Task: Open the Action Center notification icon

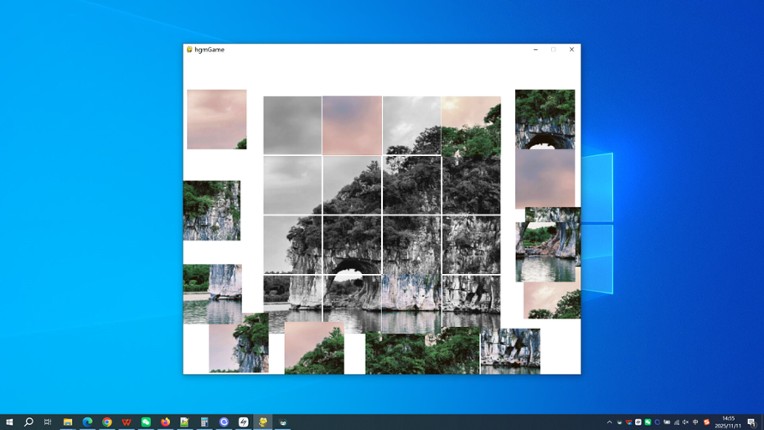Action: 751,422
